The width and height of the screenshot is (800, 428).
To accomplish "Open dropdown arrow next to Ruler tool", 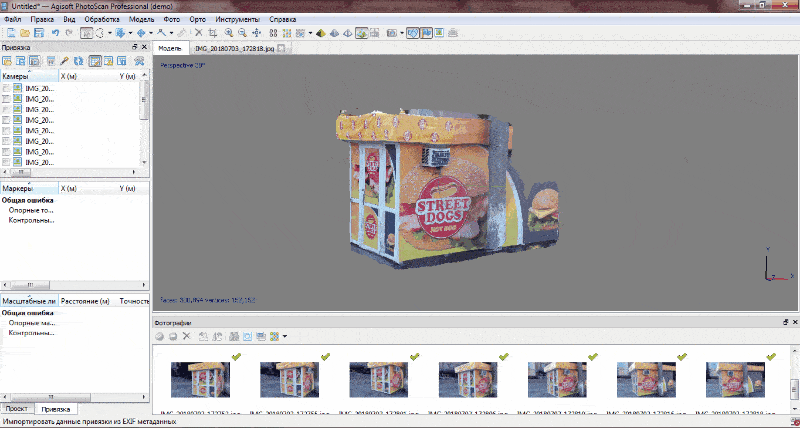I will coord(171,33).
